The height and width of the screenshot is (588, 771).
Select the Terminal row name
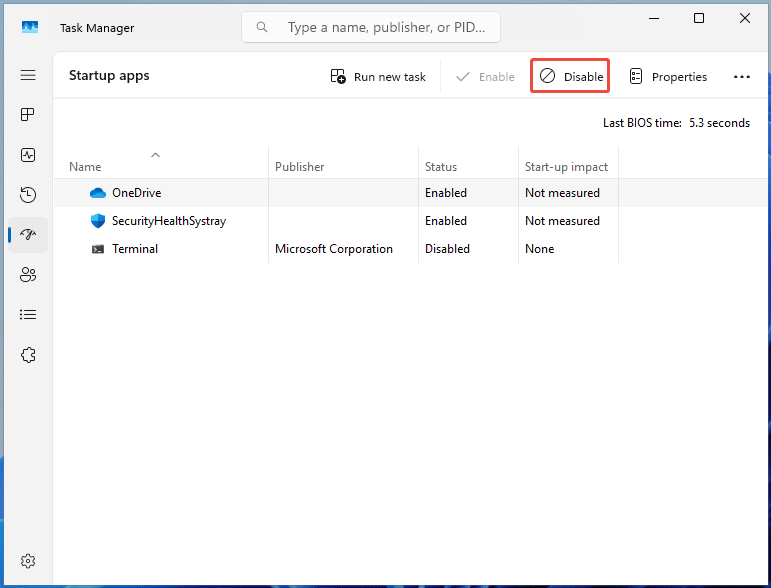click(135, 249)
